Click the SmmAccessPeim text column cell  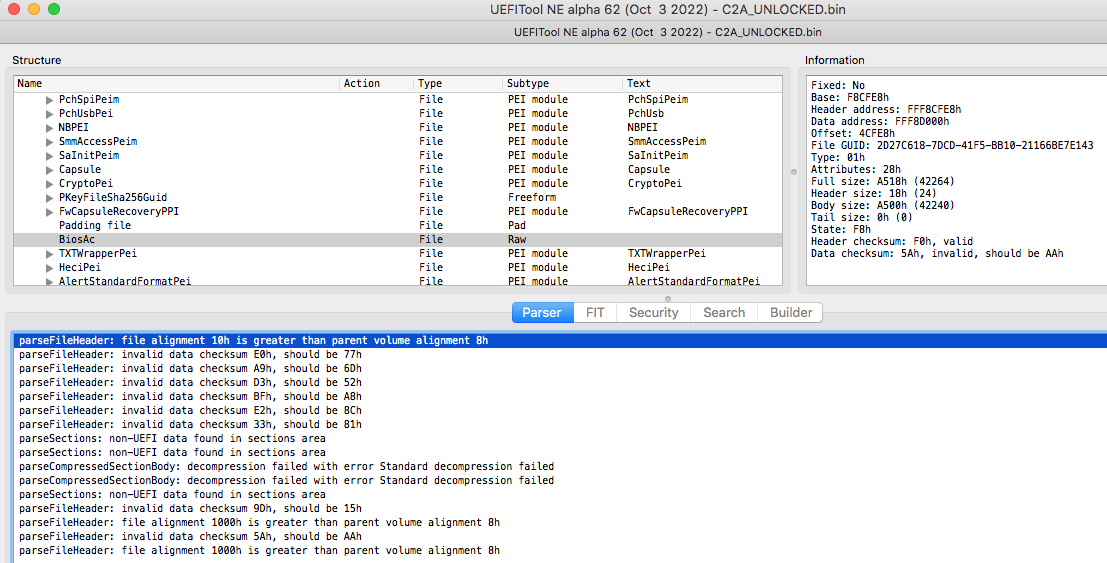667,141
